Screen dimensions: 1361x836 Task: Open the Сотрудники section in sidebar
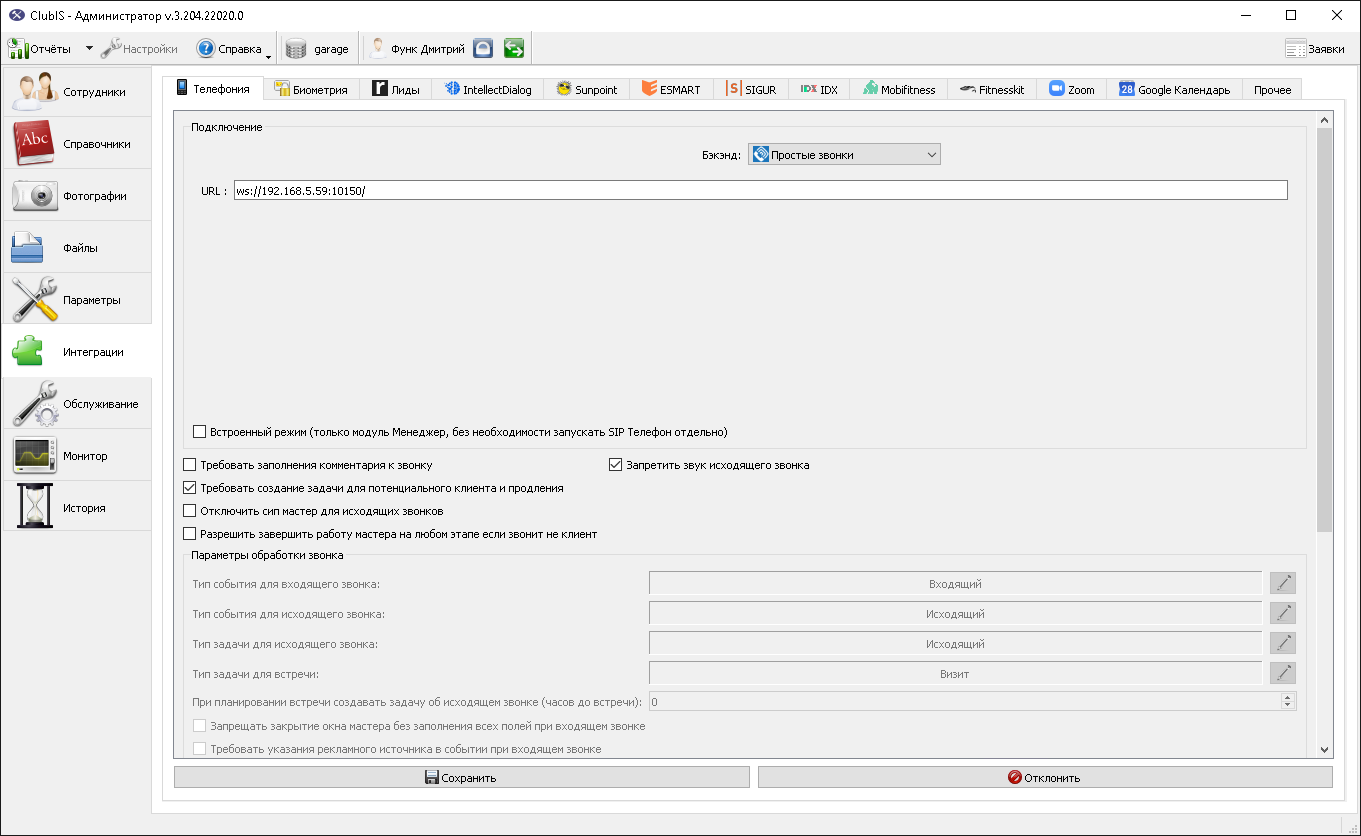[x=77, y=91]
